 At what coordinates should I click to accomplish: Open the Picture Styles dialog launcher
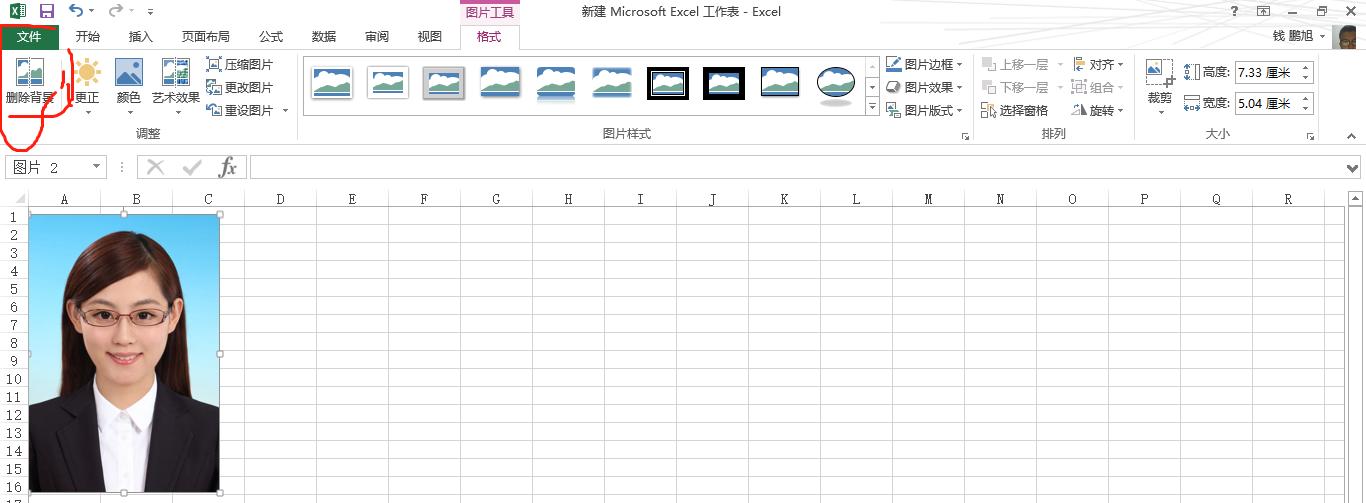coord(966,136)
